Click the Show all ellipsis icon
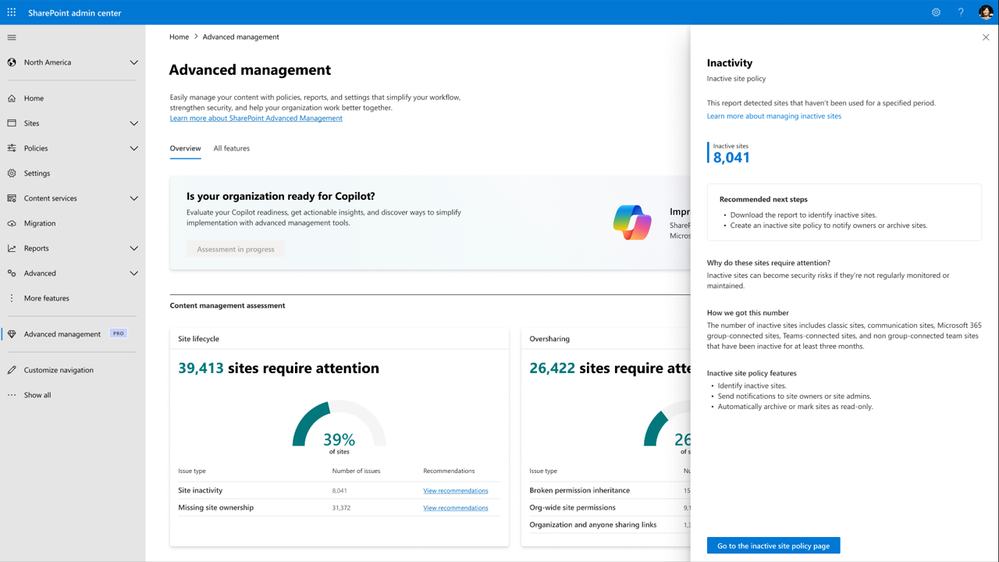The image size is (999, 562). pyautogui.click(x=11, y=395)
